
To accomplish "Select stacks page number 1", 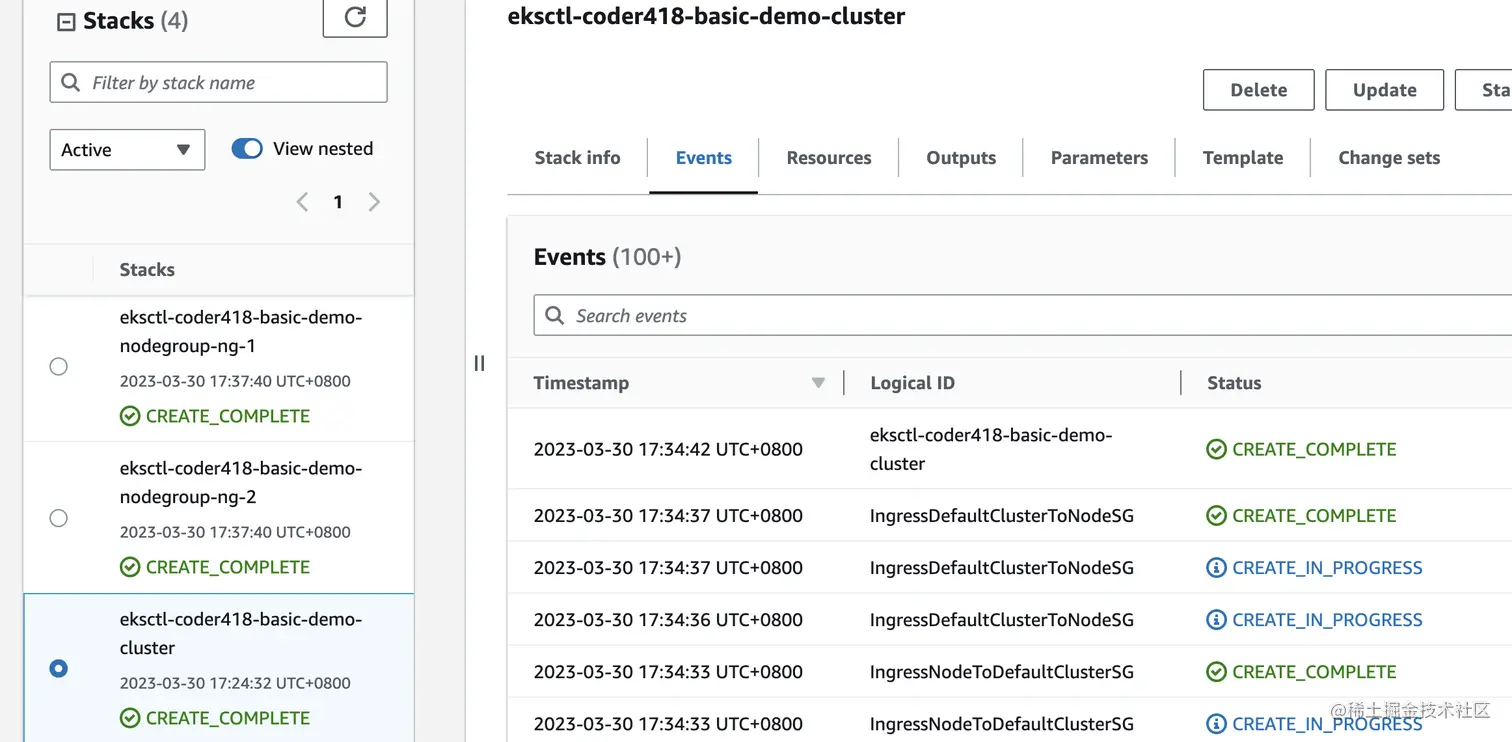I will (338, 202).
